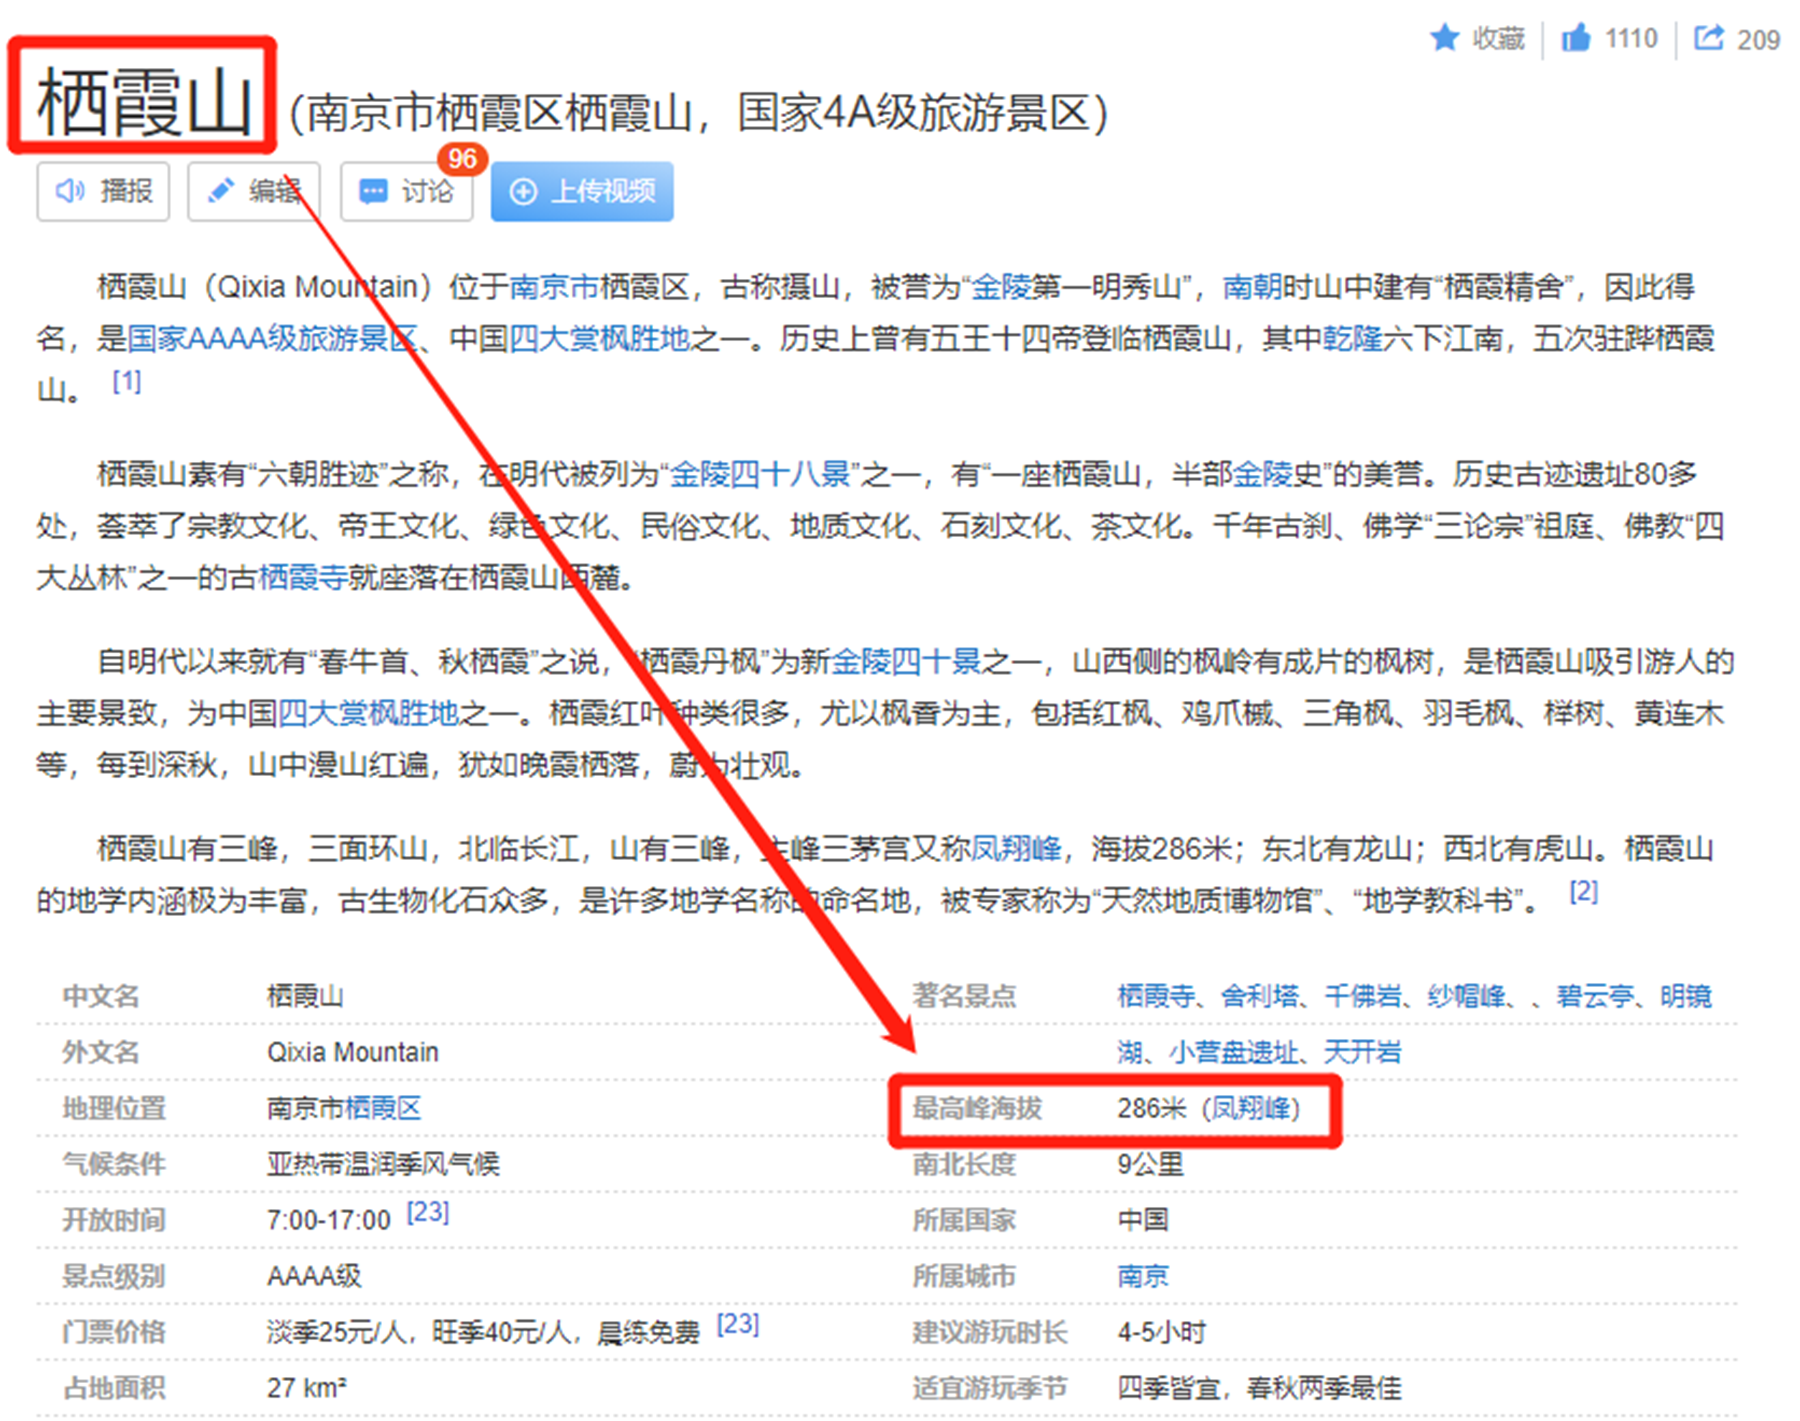
Task: Open the 栖霞区 link in 地理位置 row
Action: point(383,1108)
